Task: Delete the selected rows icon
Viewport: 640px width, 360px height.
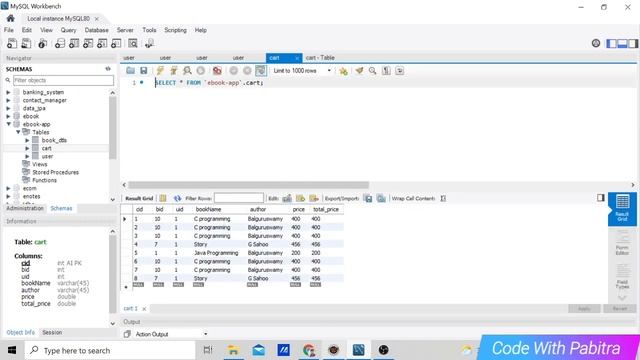Action: pos(314,198)
